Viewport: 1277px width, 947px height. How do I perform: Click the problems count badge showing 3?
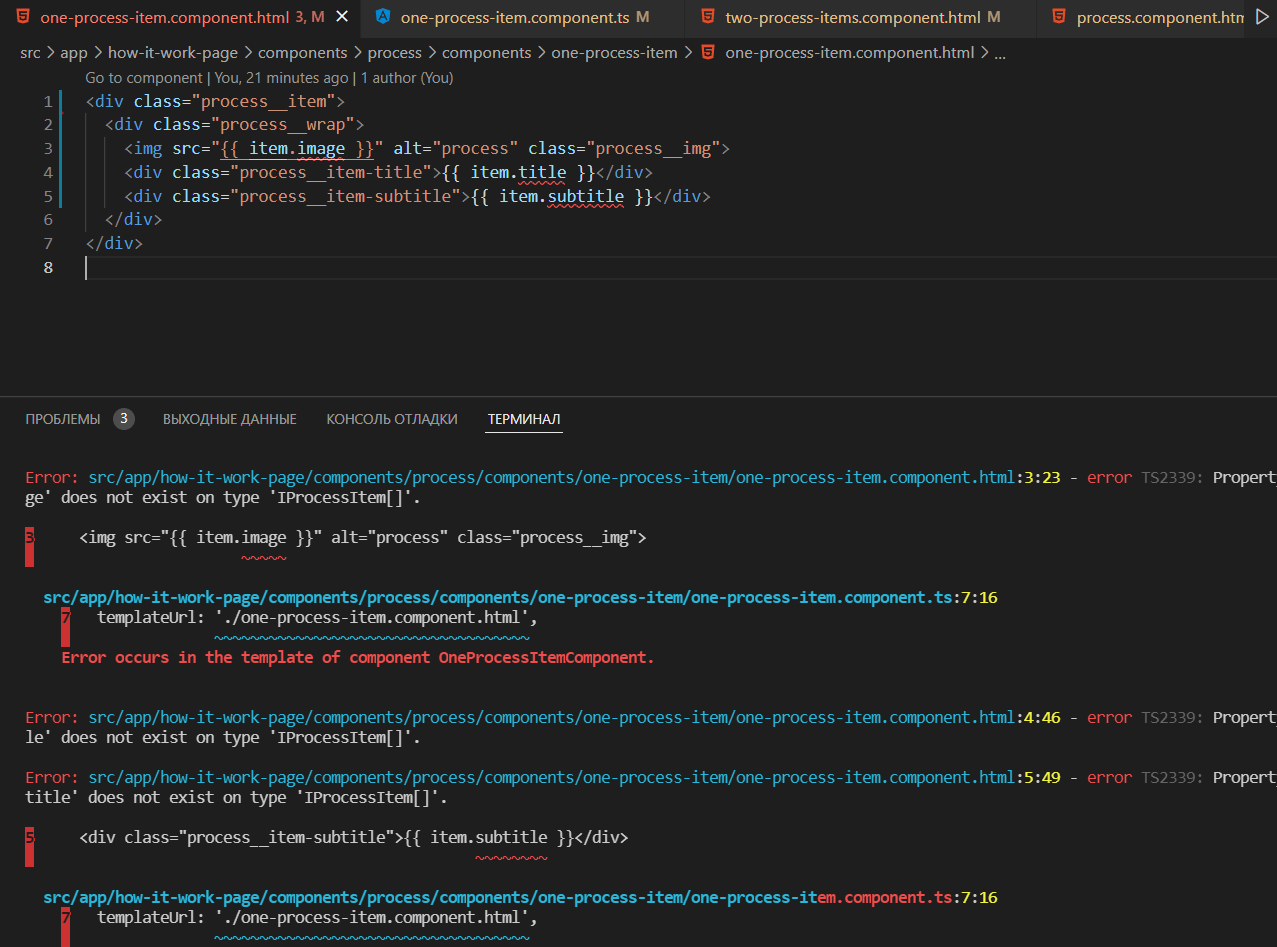point(124,418)
